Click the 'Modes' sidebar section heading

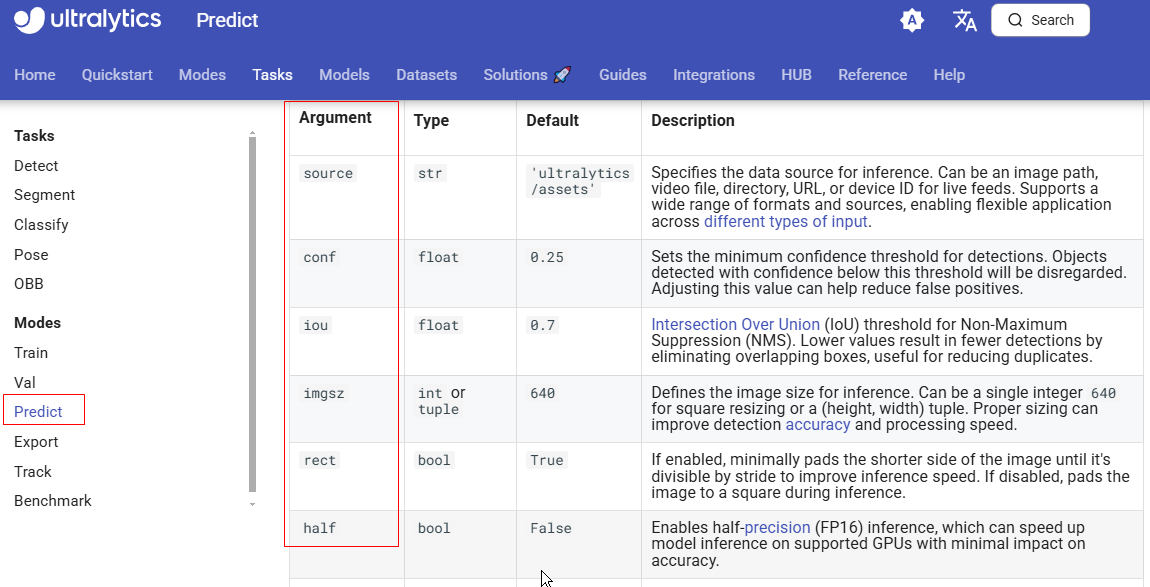pyautogui.click(x=37, y=323)
